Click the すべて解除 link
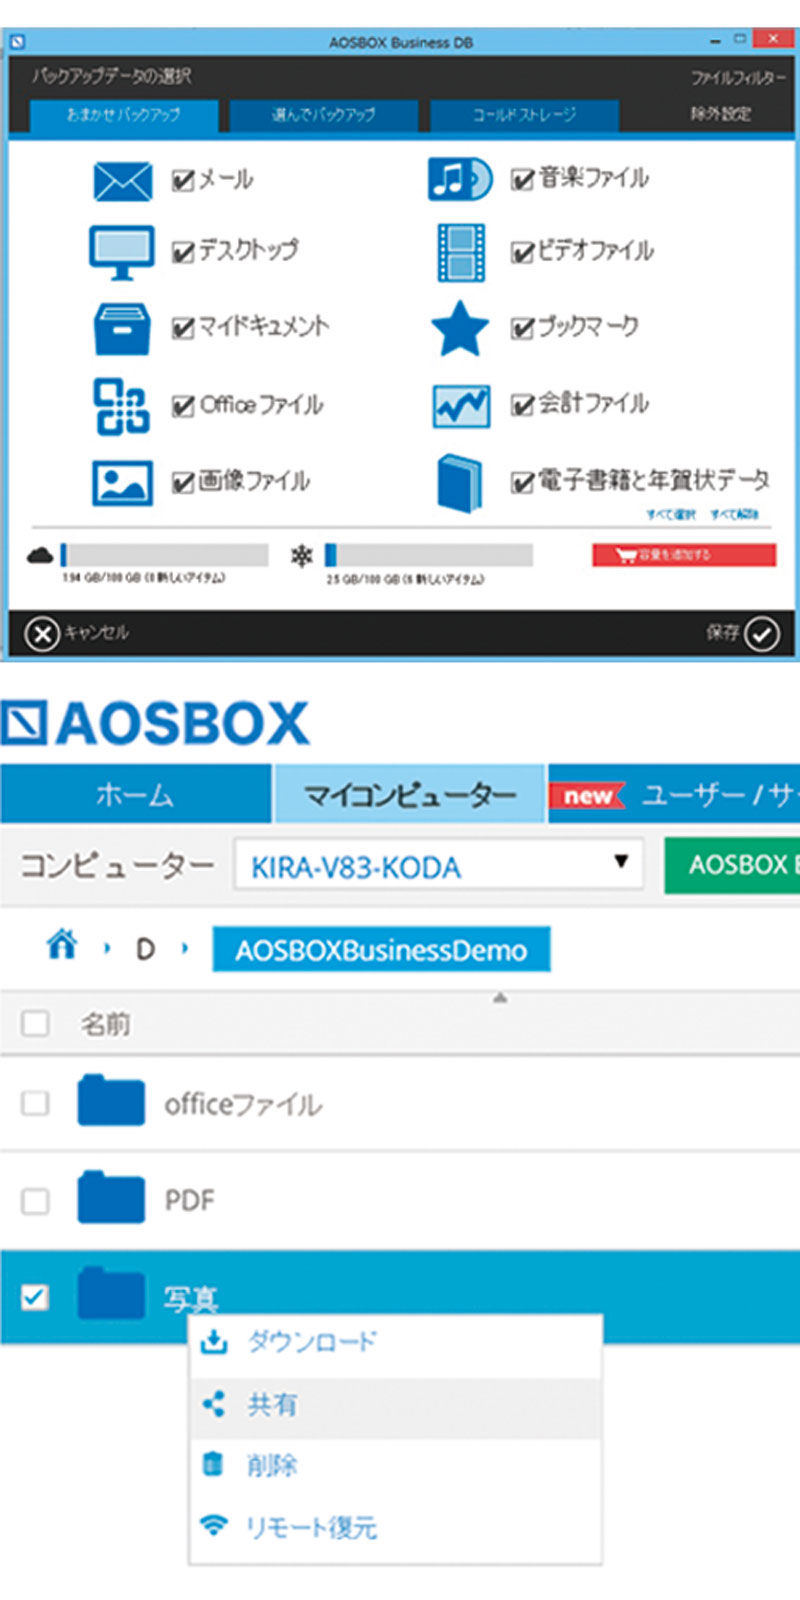 coord(734,514)
